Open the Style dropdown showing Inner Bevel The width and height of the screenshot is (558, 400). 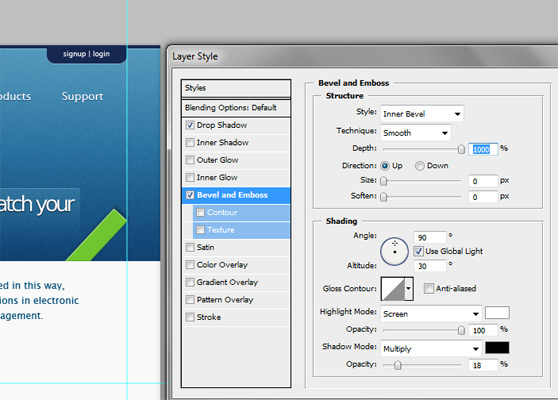pos(422,114)
